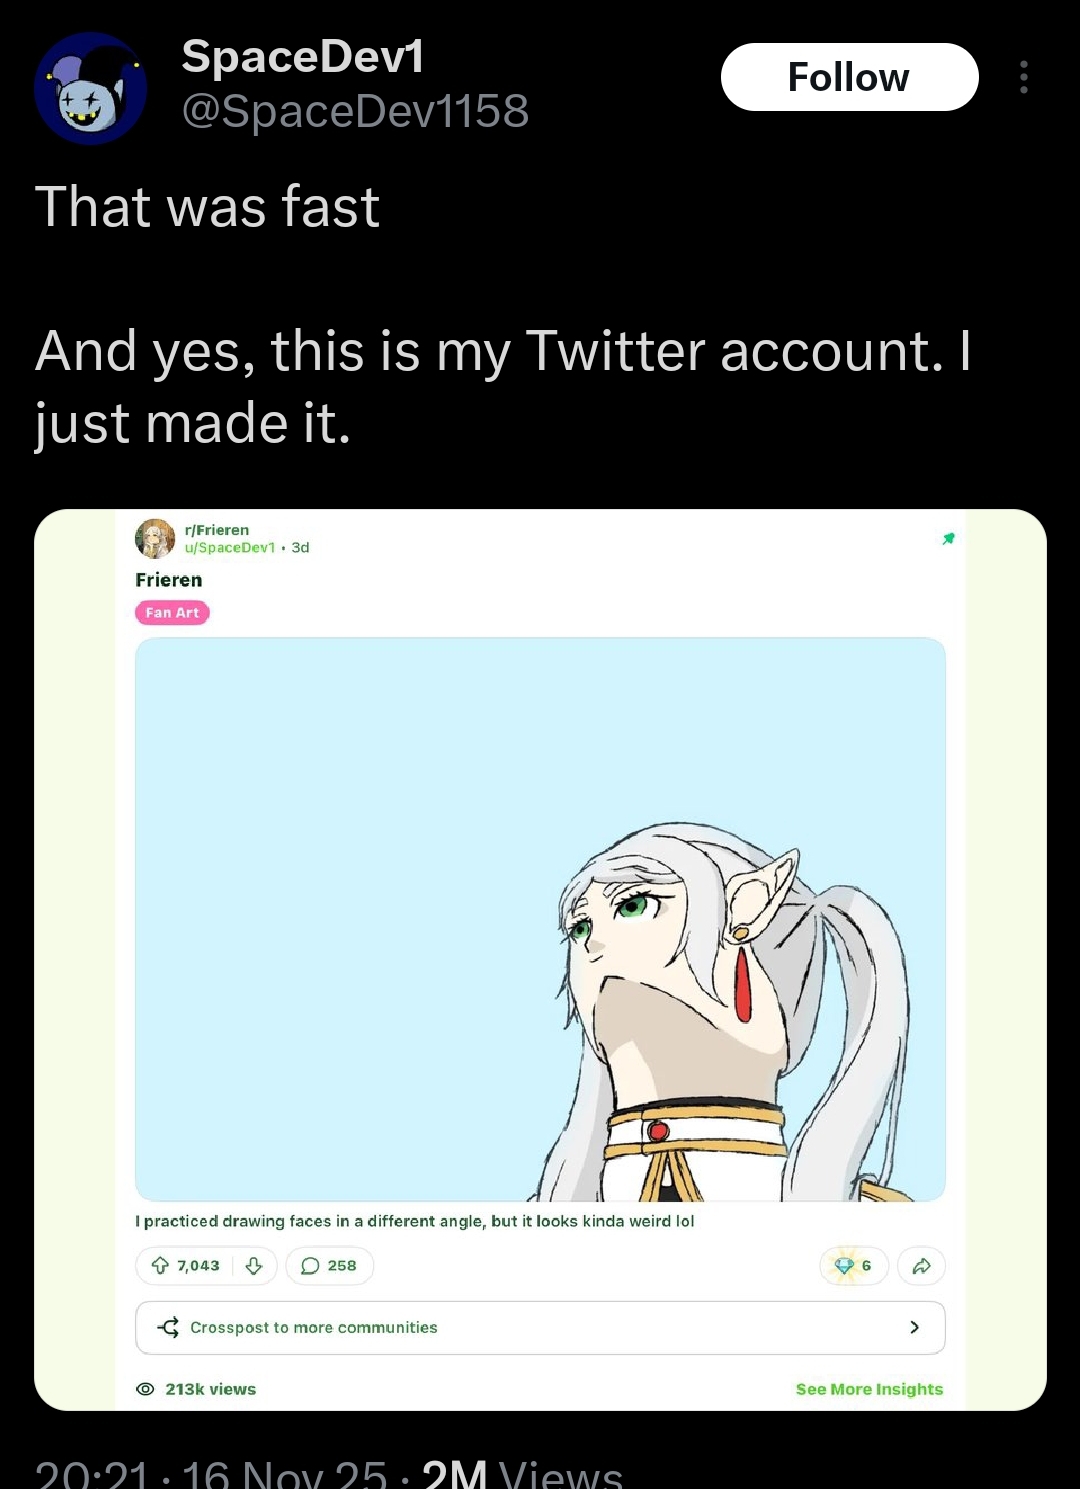Viewport: 1080px width, 1489px height.
Task: Downvote the Frieren Reddit post
Action: (254, 1266)
